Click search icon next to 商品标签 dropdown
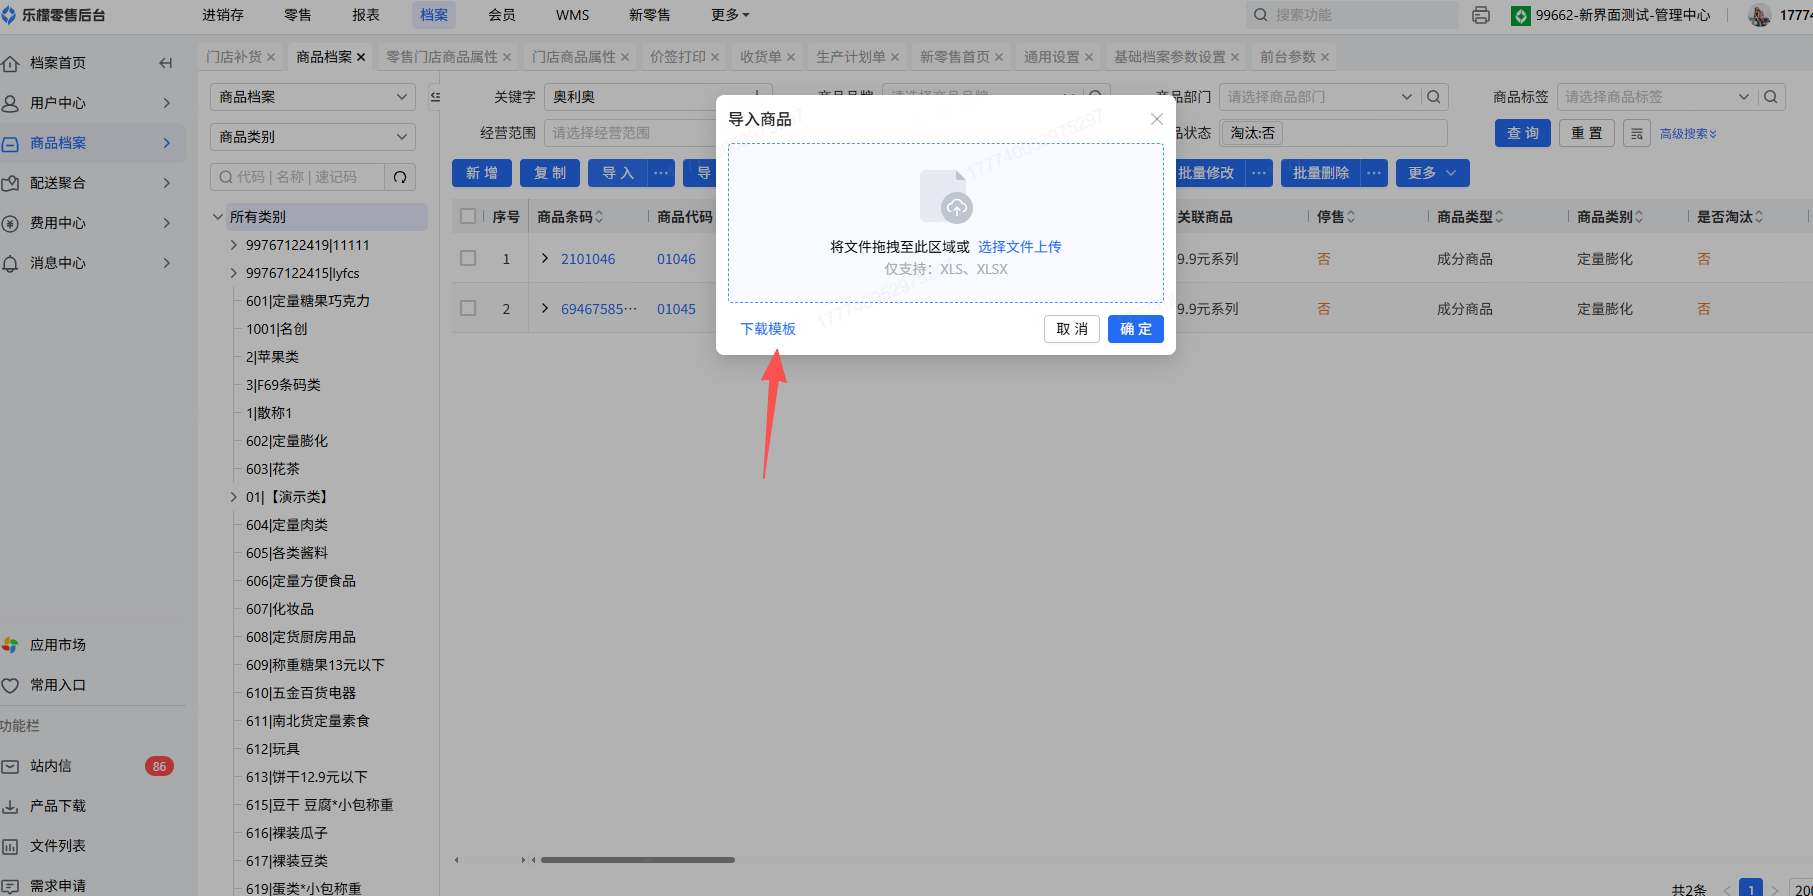This screenshot has width=1813, height=896. [x=1771, y=97]
